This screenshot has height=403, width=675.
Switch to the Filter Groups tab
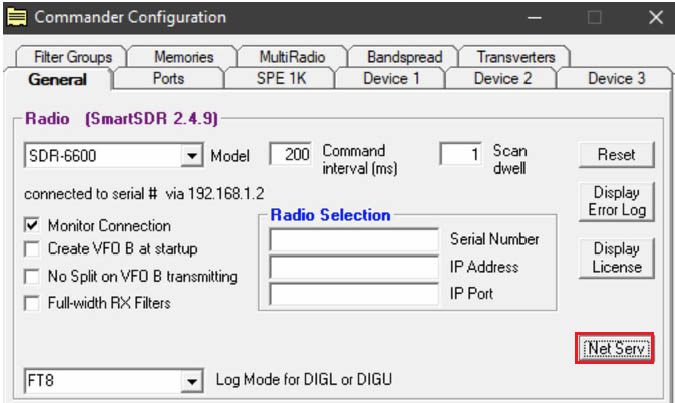(72, 57)
